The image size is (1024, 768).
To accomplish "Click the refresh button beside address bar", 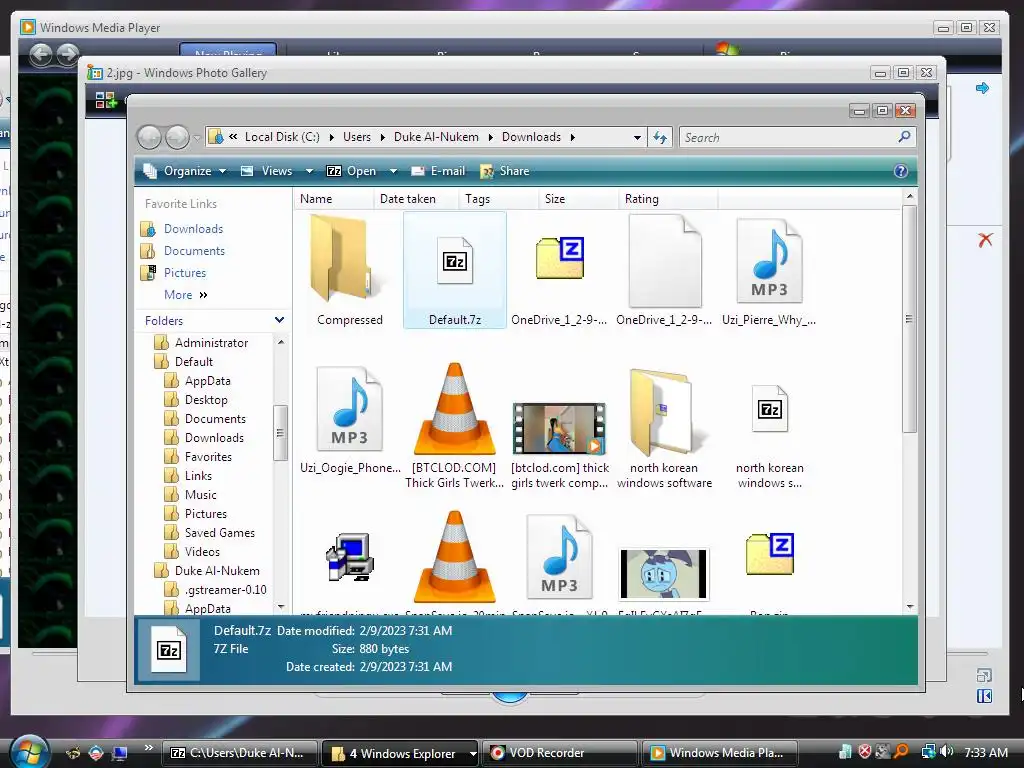I will [x=660, y=137].
